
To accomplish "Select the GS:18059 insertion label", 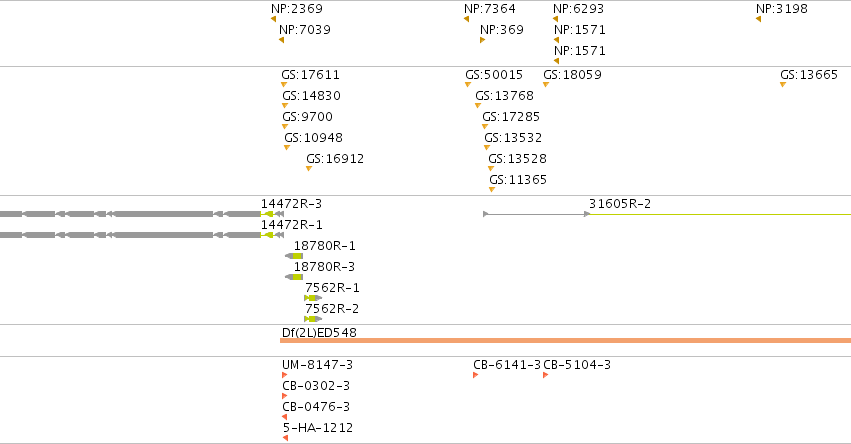I will click(x=573, y=75).
